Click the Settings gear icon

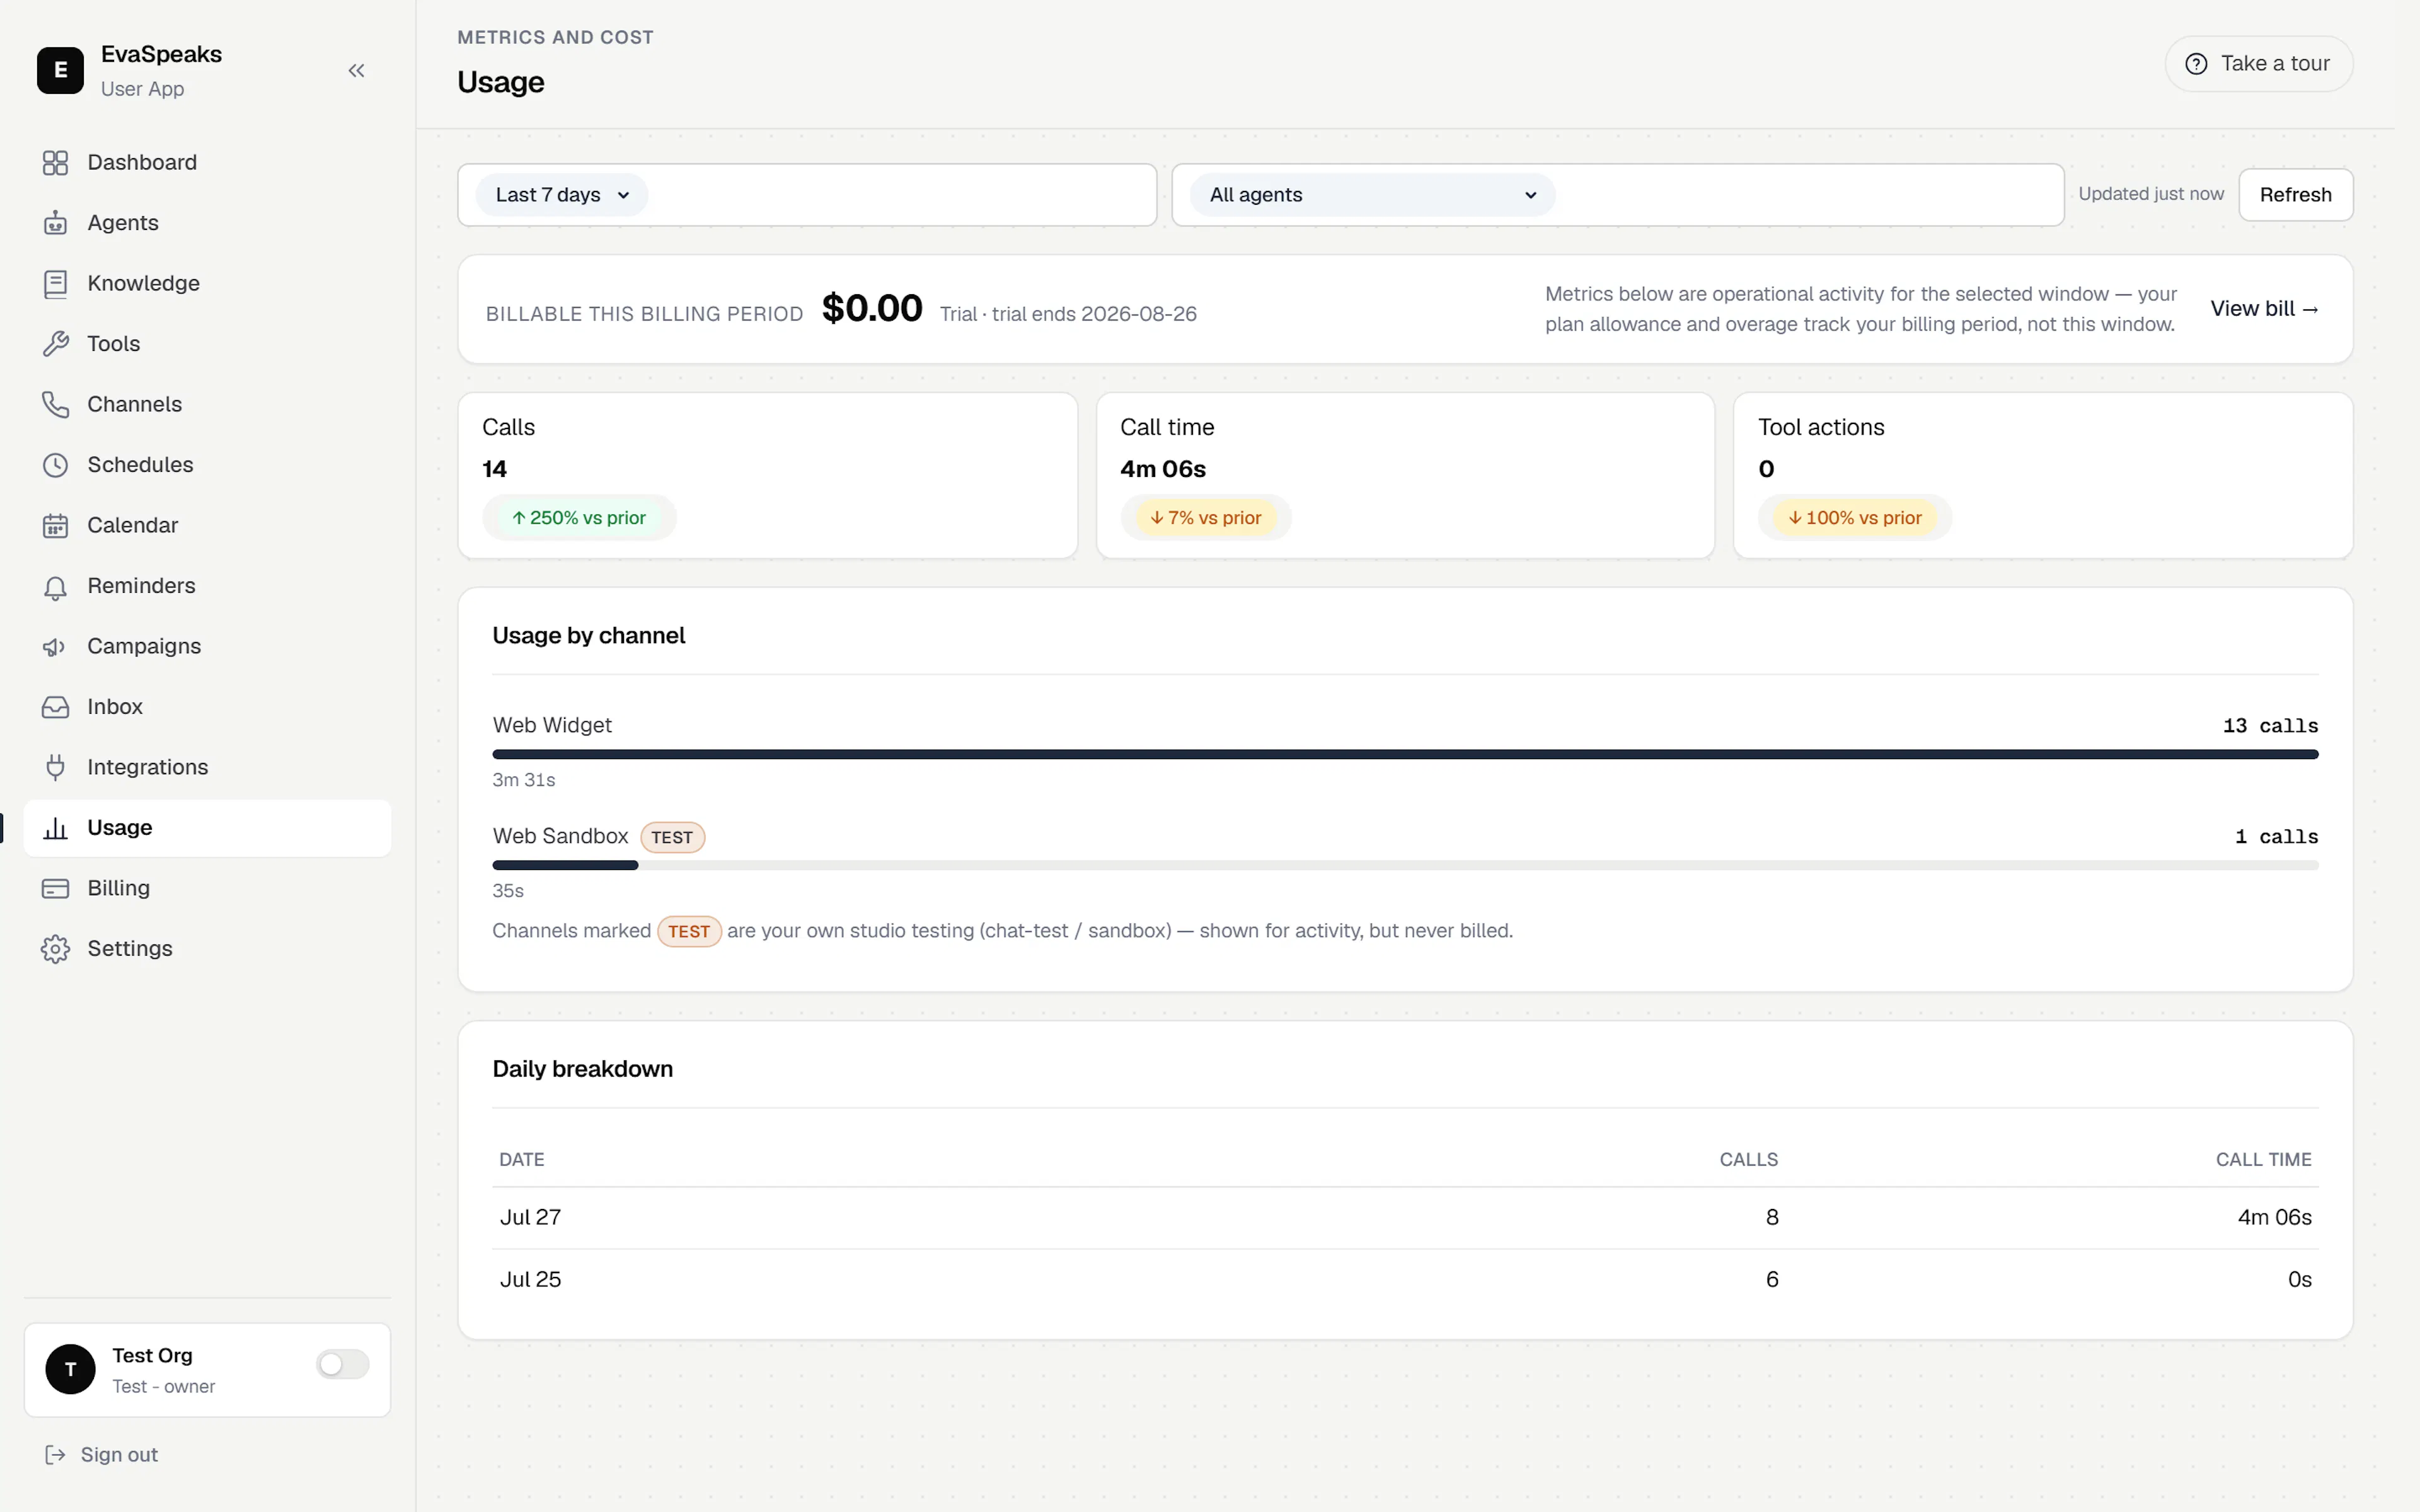click(x=55, y=948)
